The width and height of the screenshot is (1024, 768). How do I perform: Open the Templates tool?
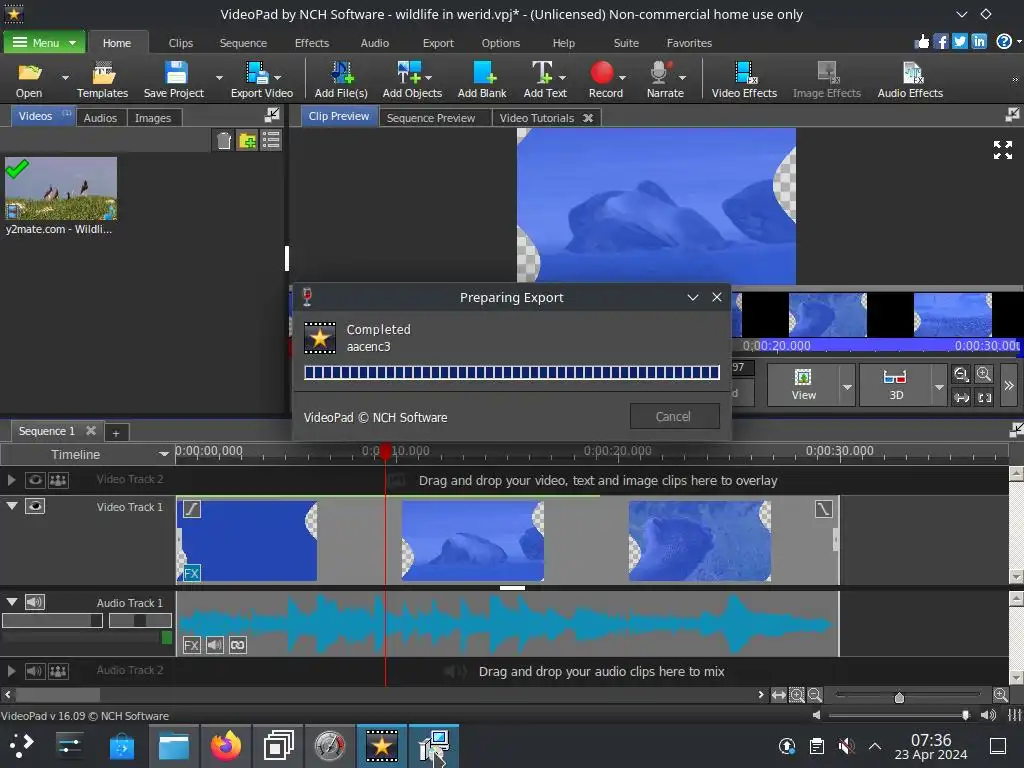point(103,80)
